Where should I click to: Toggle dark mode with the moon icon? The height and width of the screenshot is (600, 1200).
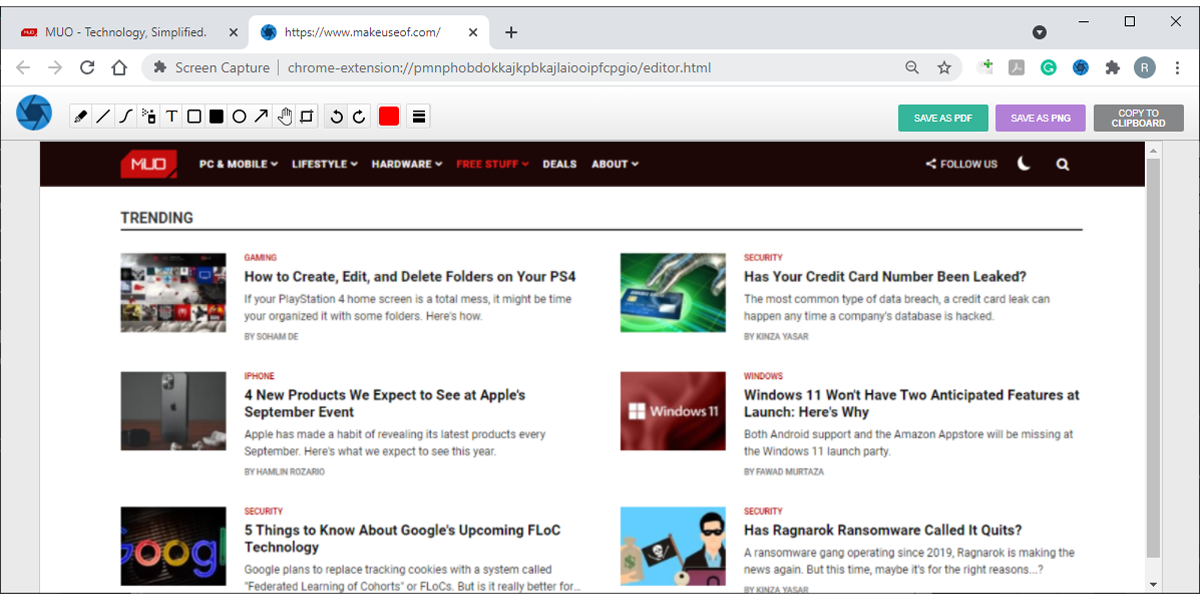tap(1023, 163)
